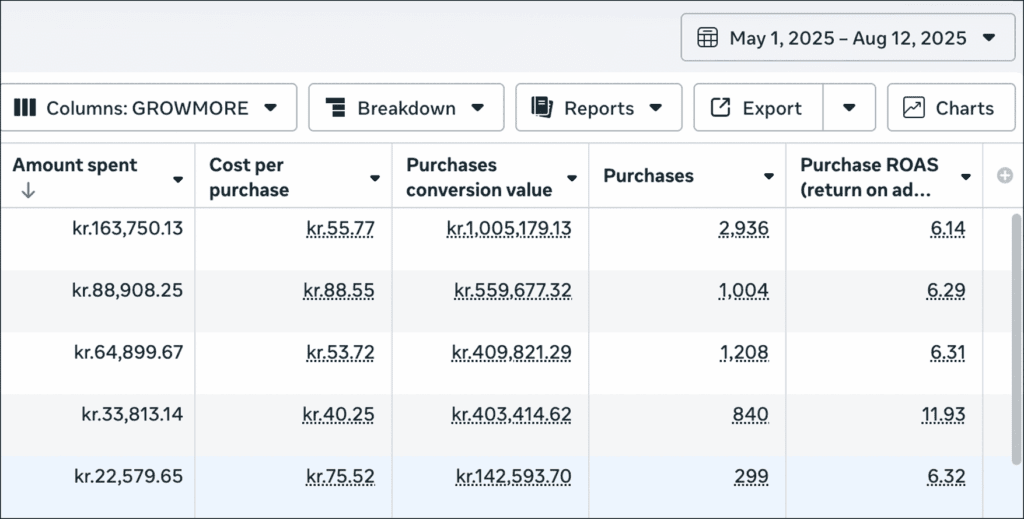1024x519 pixels.
Task: Click the 11.93 ROAS value
Action: pos(947,414)
